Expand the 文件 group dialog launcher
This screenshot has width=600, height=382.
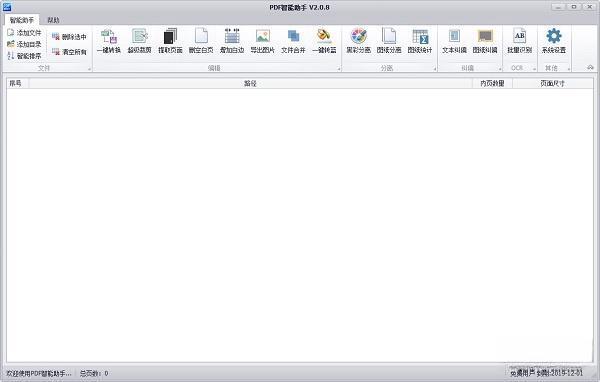click(x=90, y=69)
